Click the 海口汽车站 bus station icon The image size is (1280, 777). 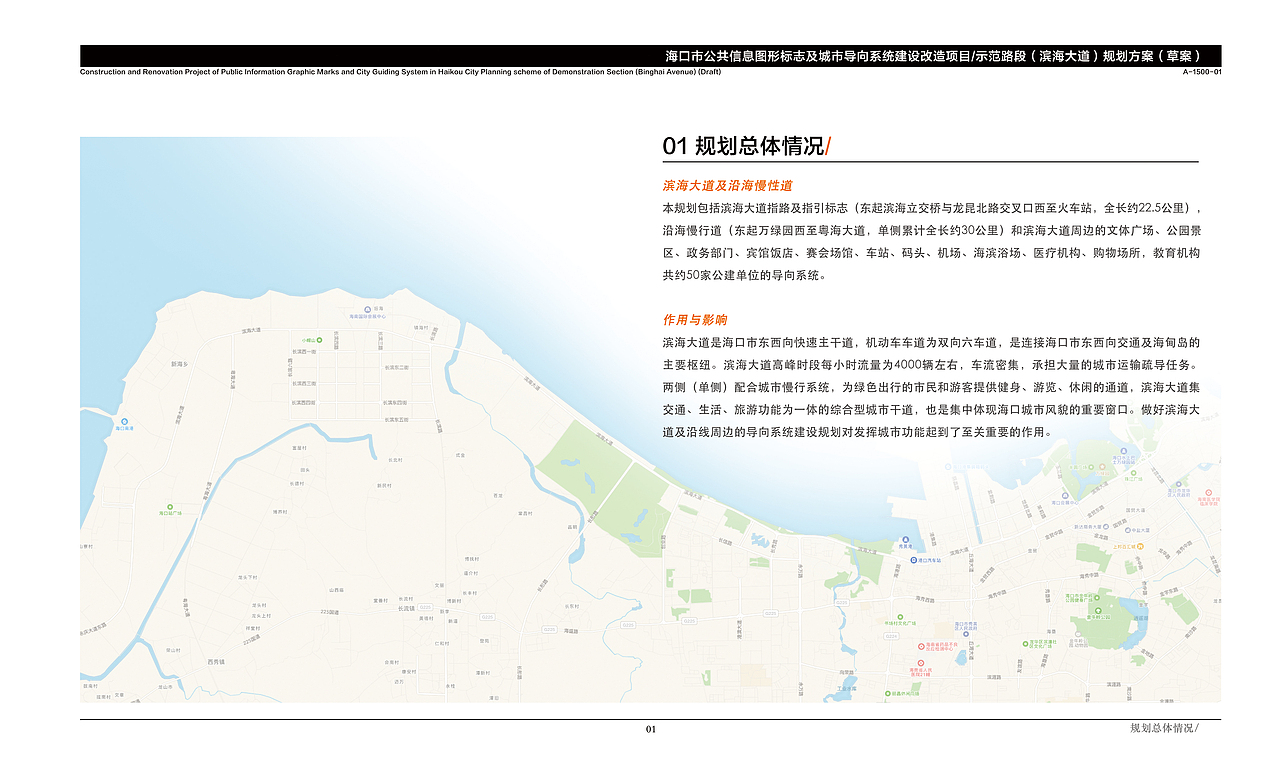pos(914,559)
